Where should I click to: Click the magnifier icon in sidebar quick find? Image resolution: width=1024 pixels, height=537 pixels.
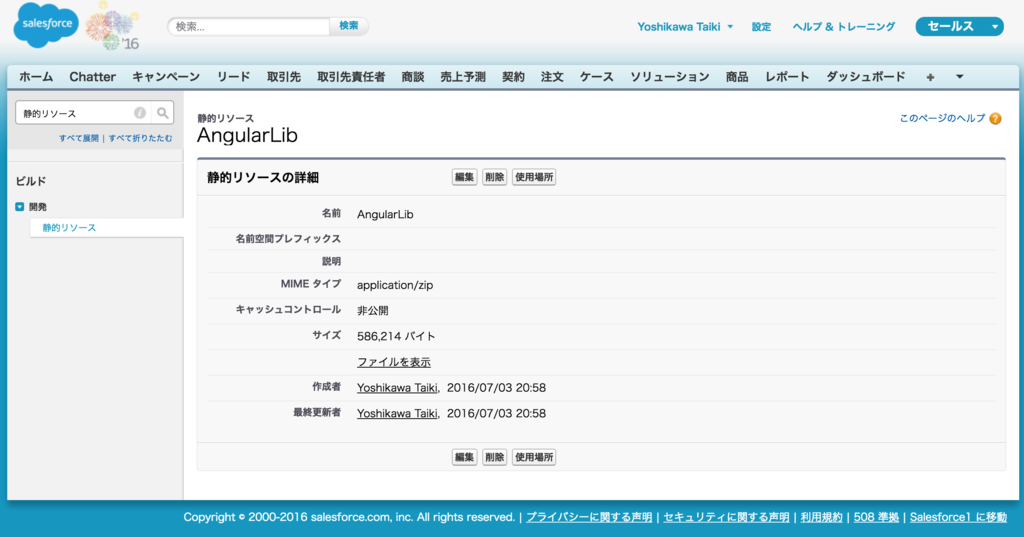click(163, 113)
